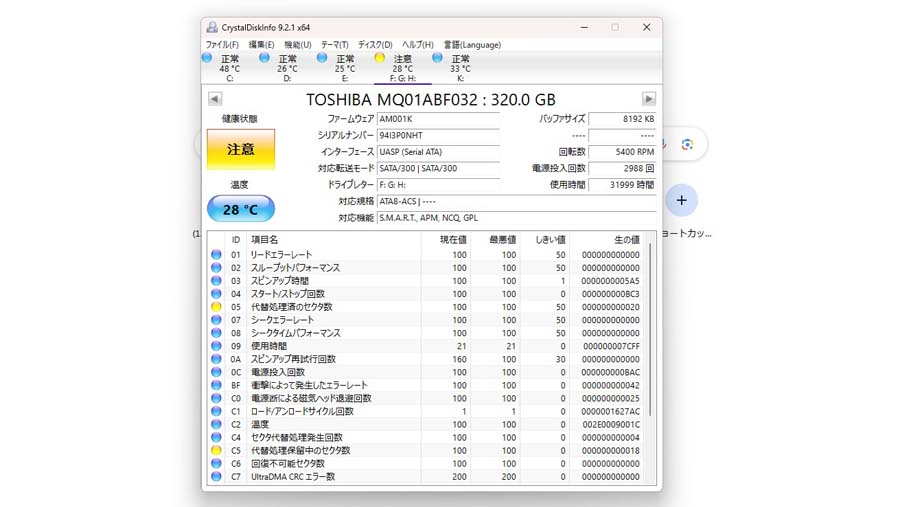Click the firmware field AM001K

[x=439, y=119]
